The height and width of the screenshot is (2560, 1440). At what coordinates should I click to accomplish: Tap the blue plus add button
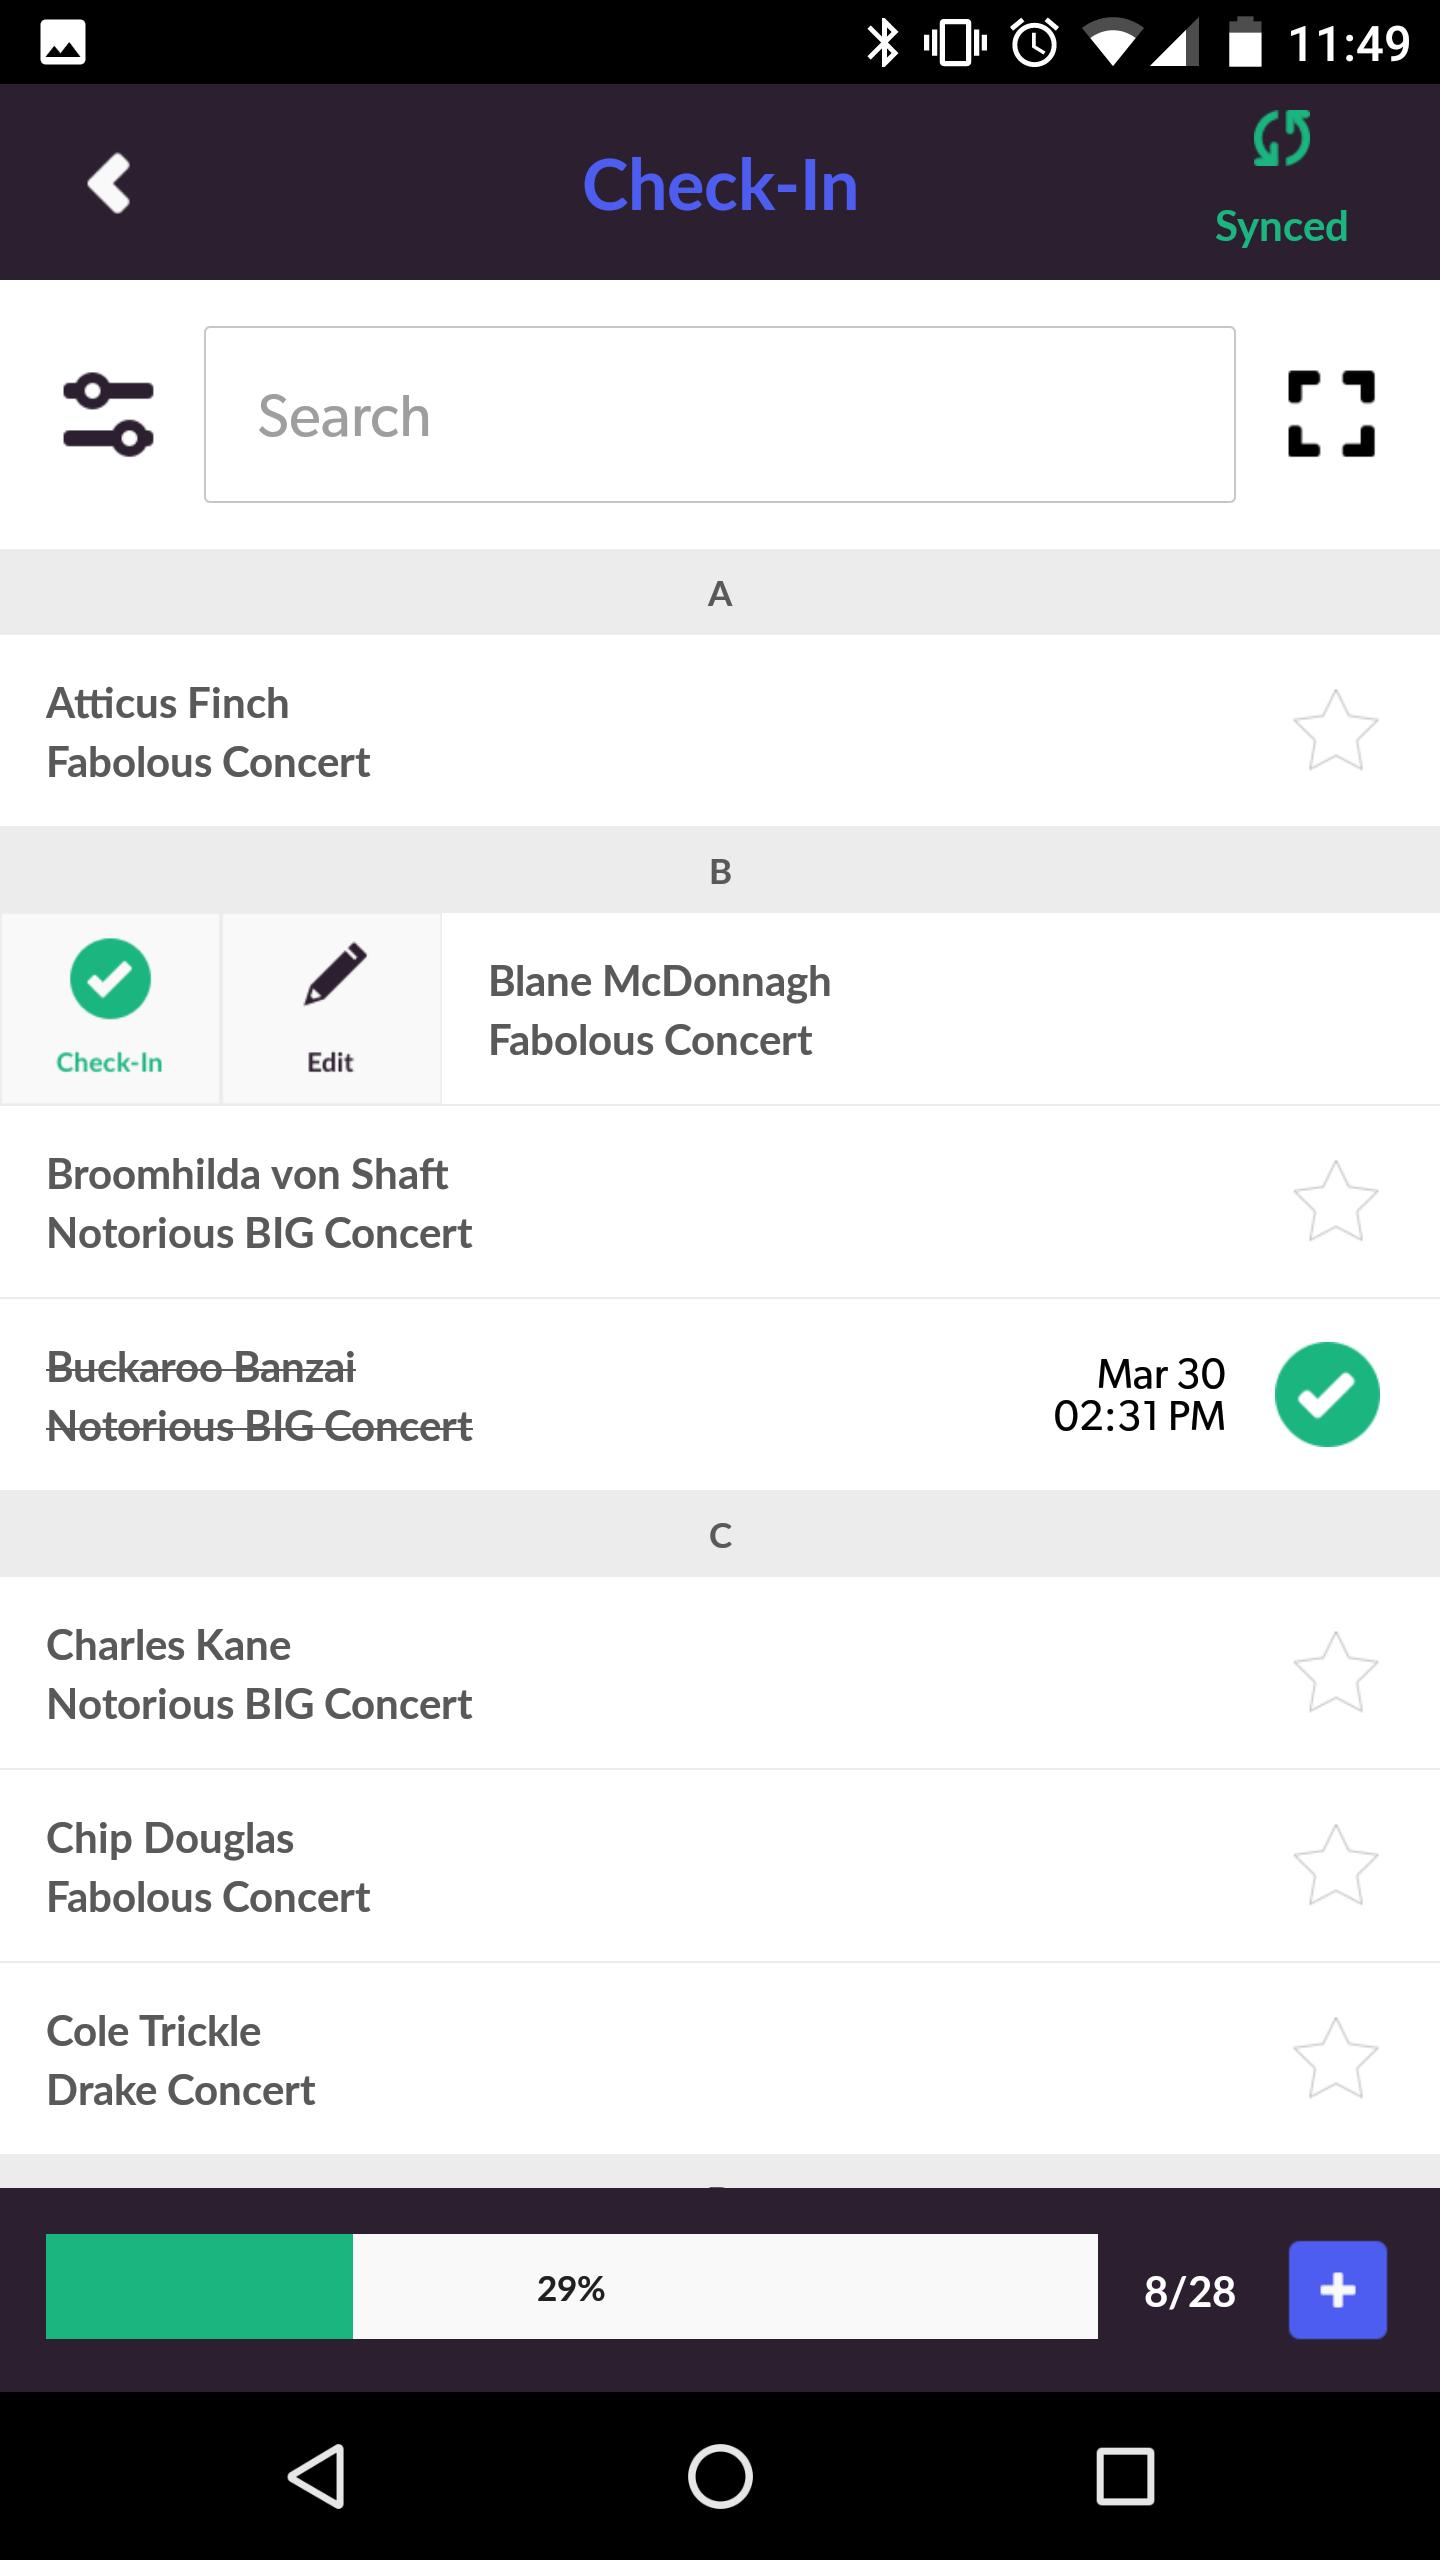coord(1337,2290)
